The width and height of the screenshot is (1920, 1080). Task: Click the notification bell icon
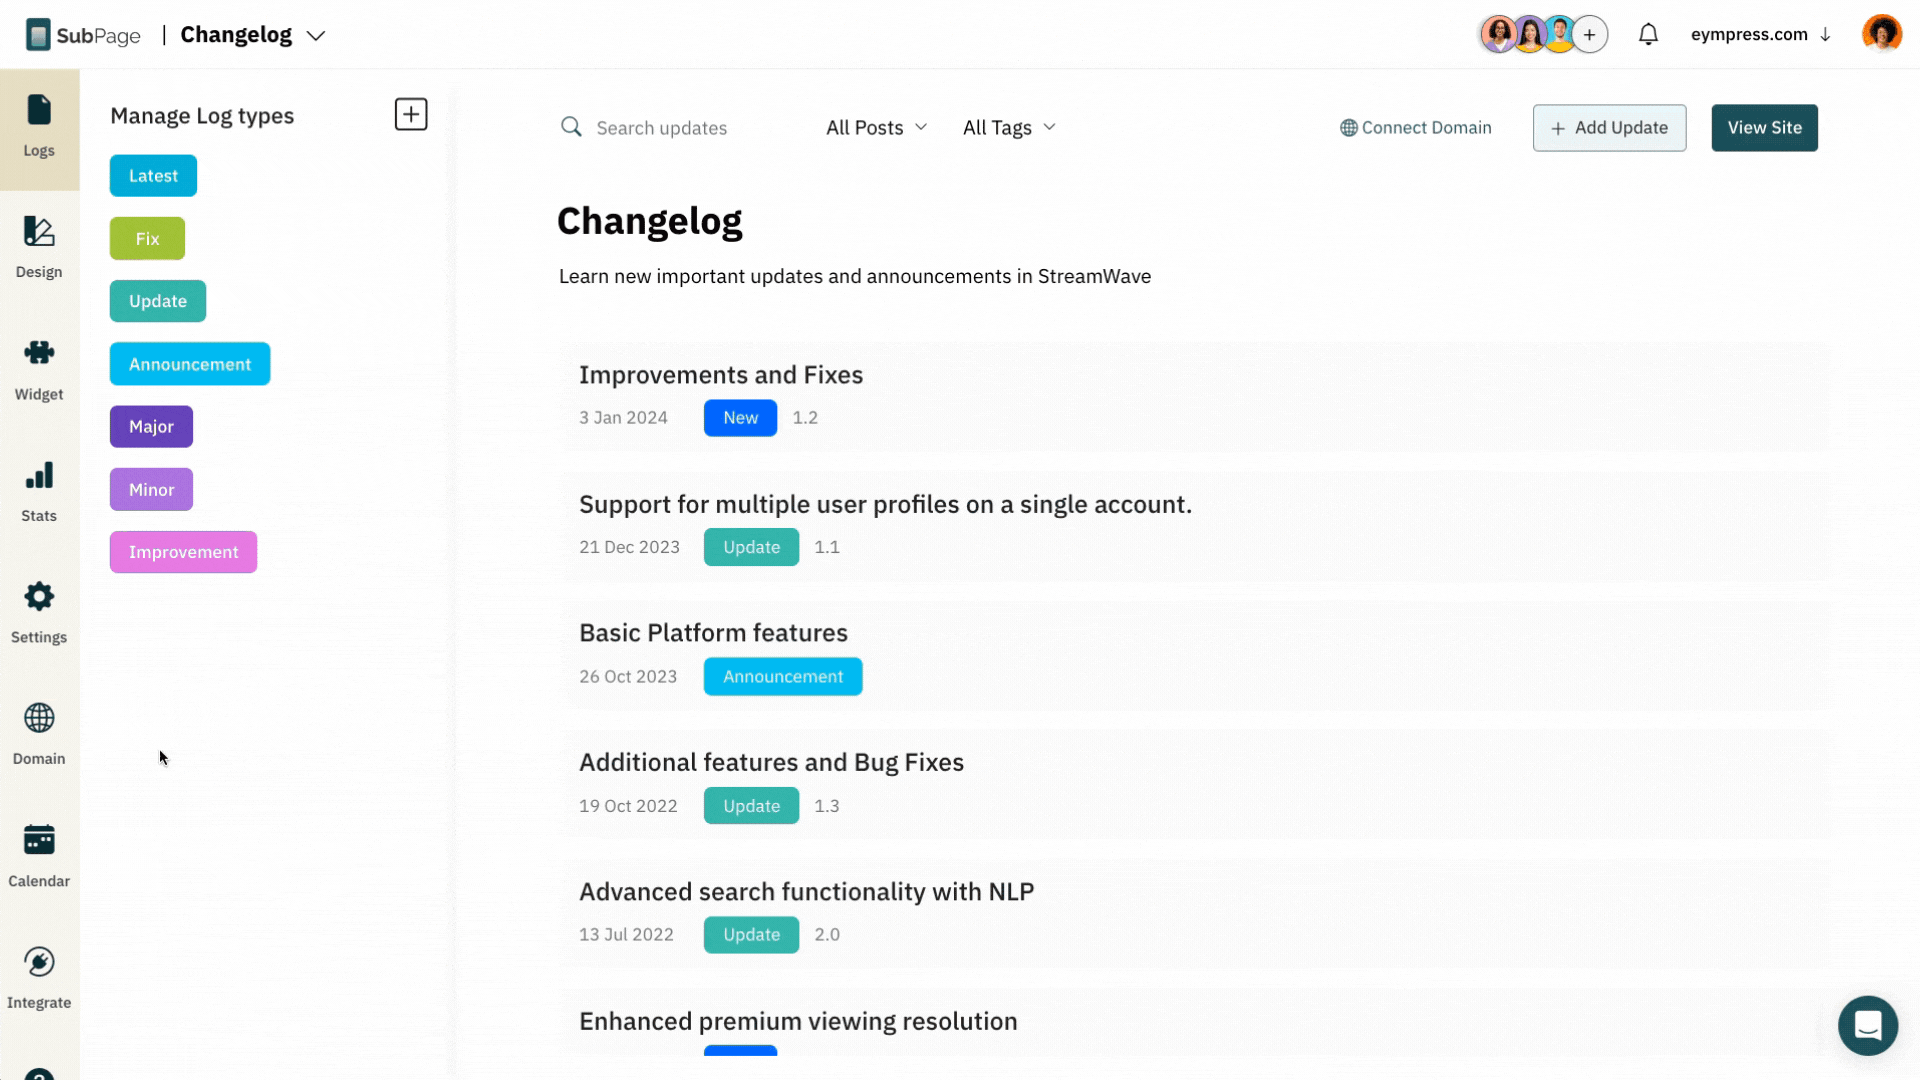[x=1648, y=35]
